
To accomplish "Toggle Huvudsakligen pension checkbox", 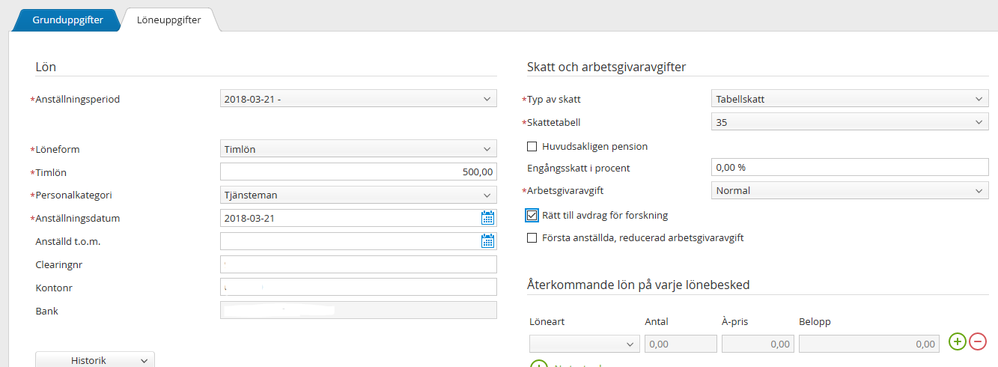I will click(x=532, y=146).
